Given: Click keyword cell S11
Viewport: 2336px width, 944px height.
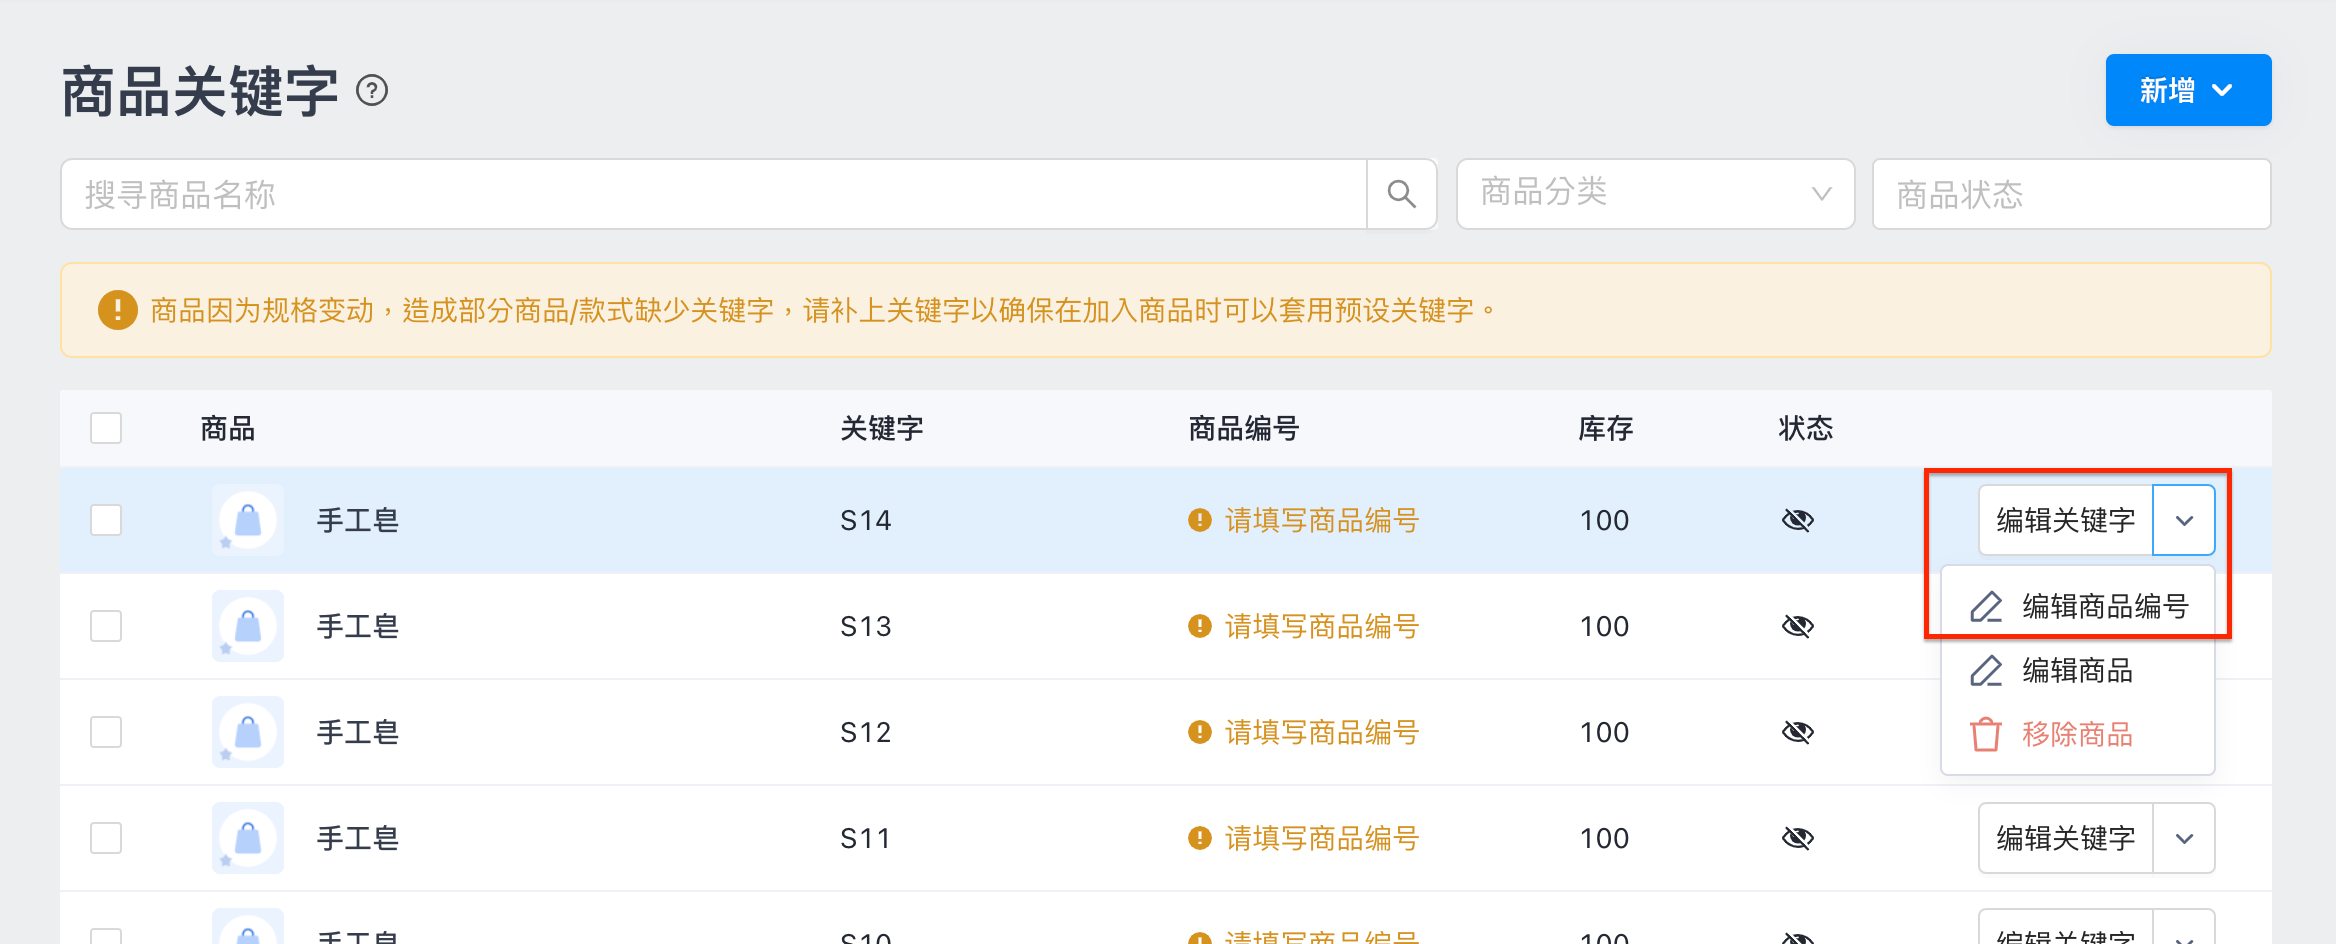Looking at the screenshot, I should pyautogui.click(x=865, y=838).
